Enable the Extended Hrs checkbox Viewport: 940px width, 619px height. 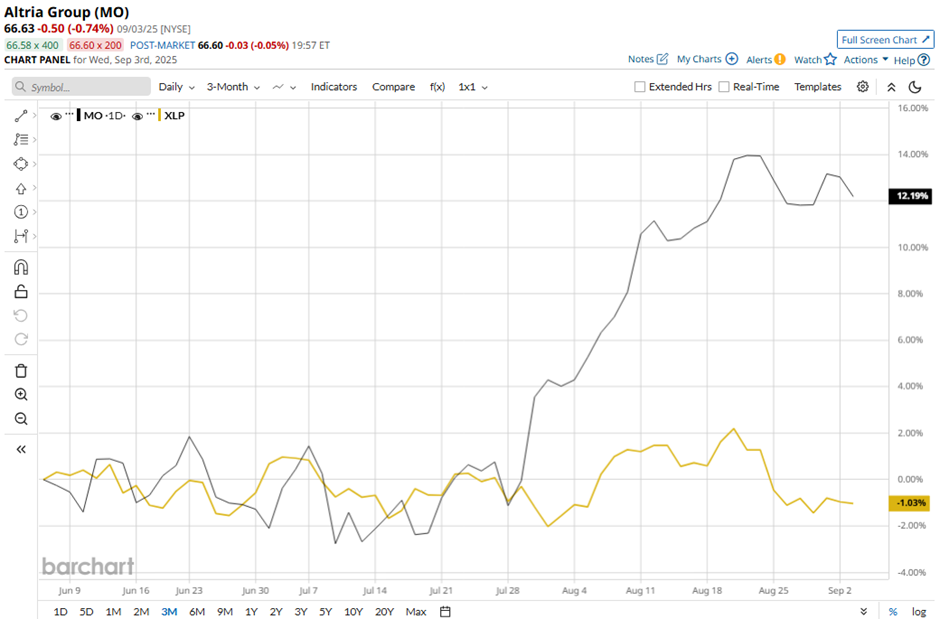(640, 87)
